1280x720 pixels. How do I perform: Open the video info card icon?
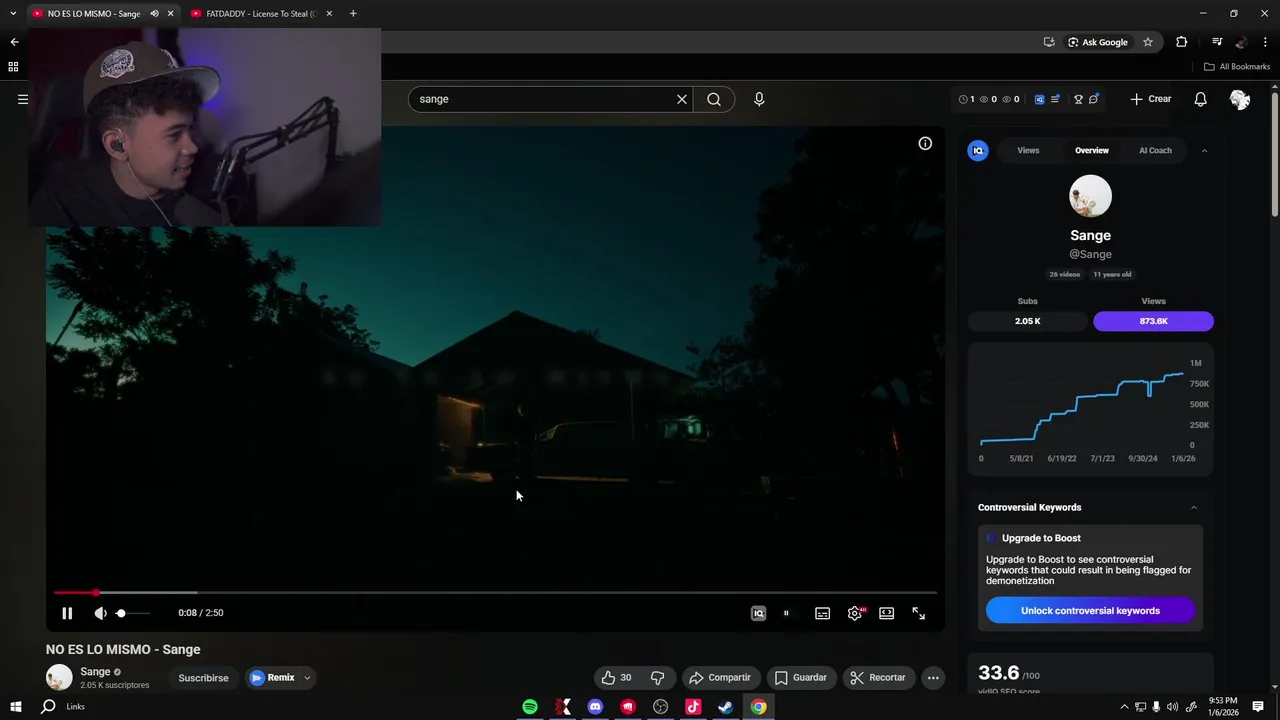coord(925,143)
